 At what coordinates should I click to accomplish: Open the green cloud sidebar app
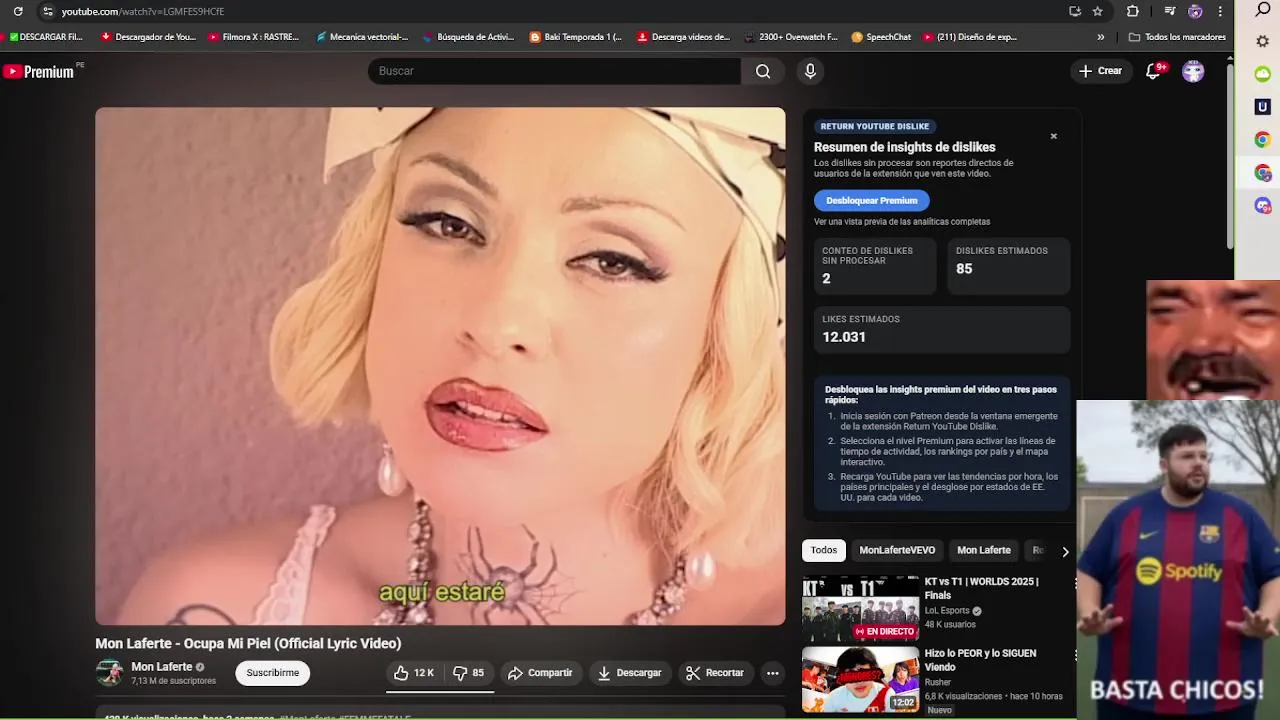1263,74
